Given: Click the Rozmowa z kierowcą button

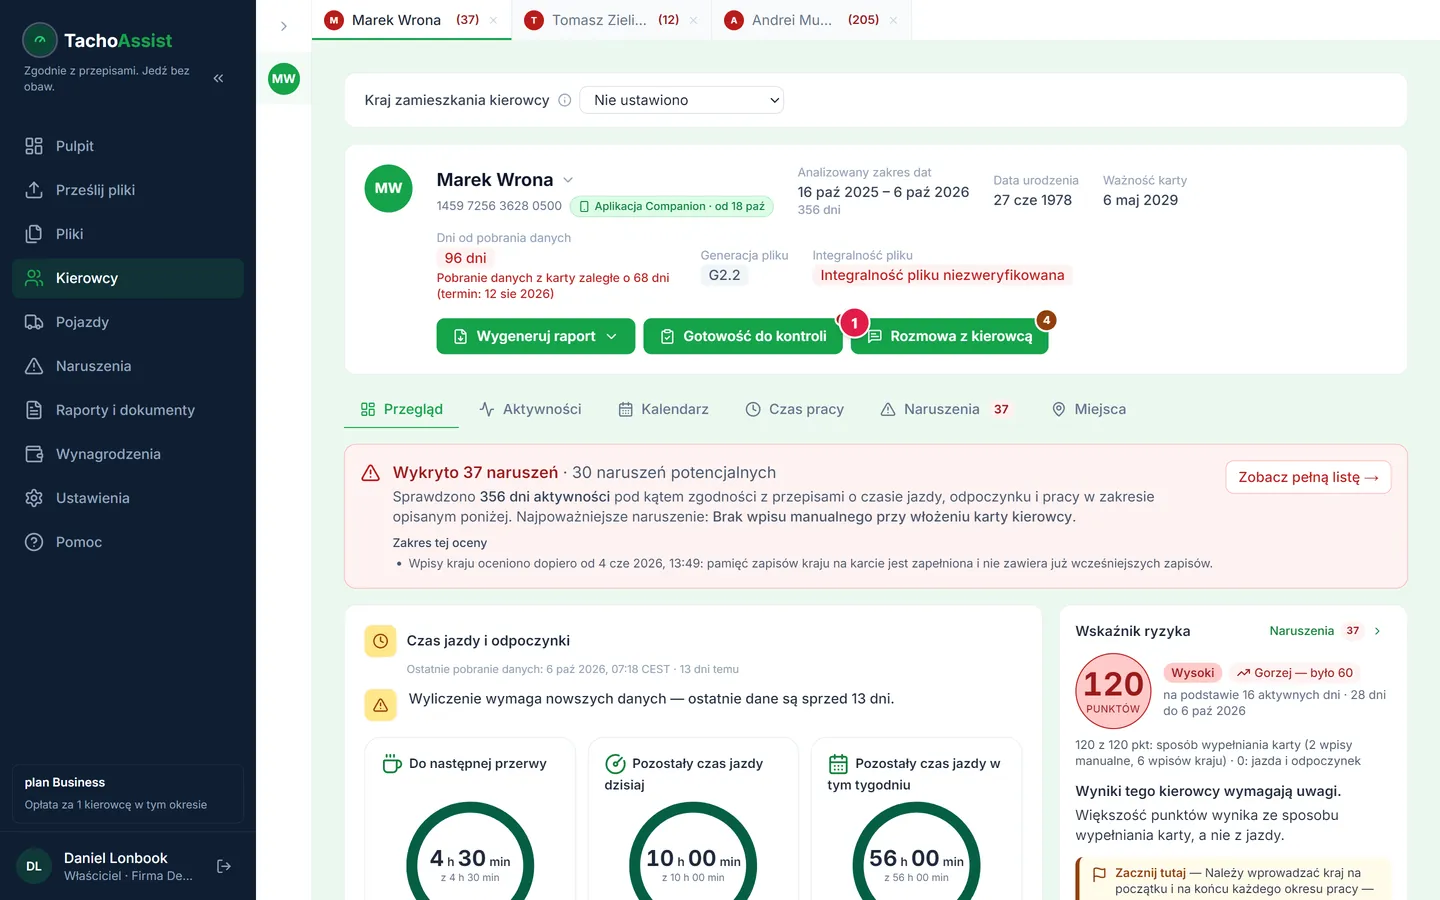Looking at the screenshot, I should click(949, 336).
